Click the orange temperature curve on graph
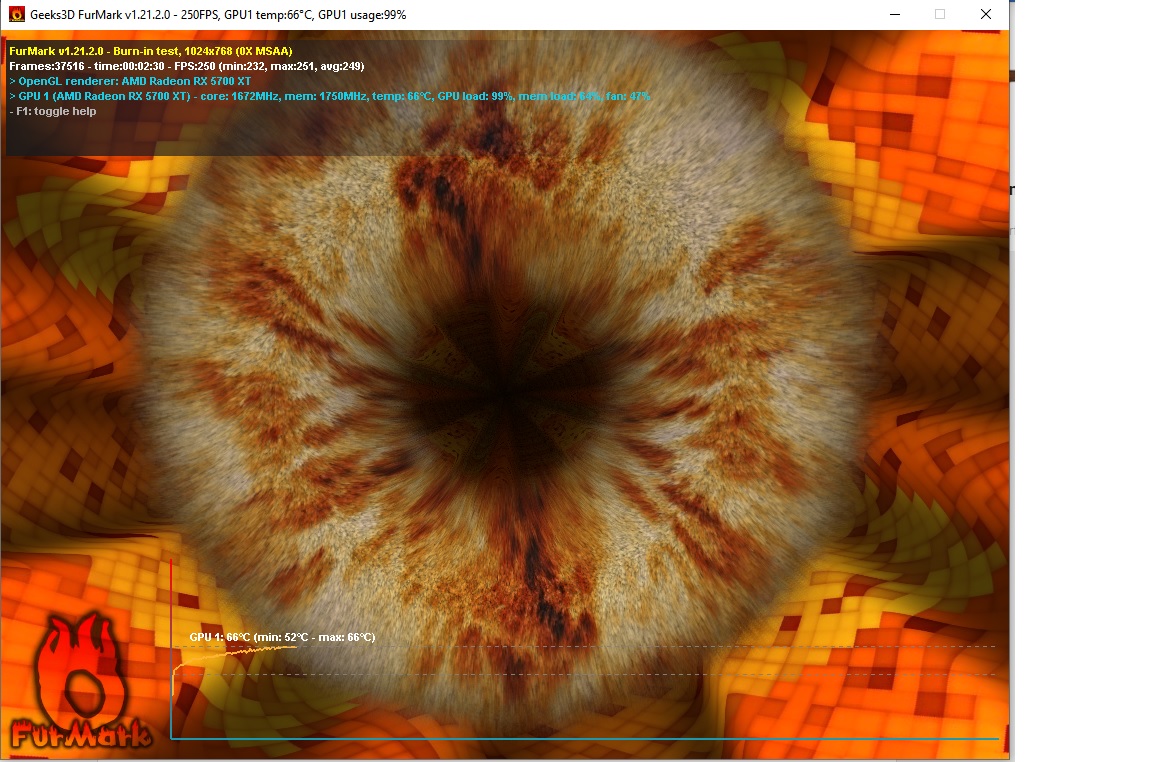This screenshot has height=762, width=1152. [234, 655]
